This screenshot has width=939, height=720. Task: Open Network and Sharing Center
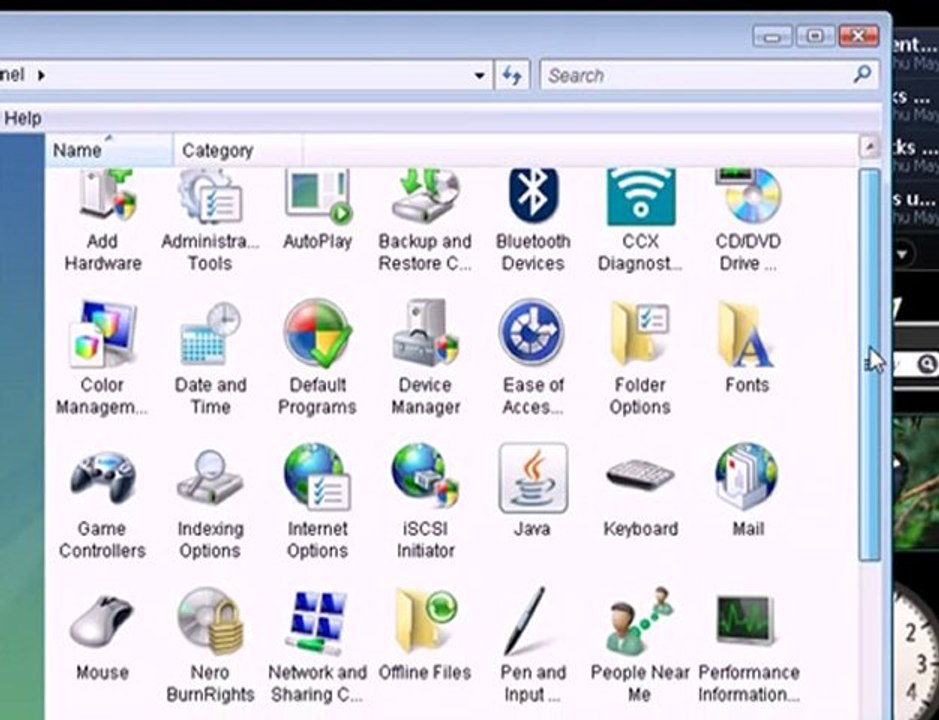[x=317, y=646]
